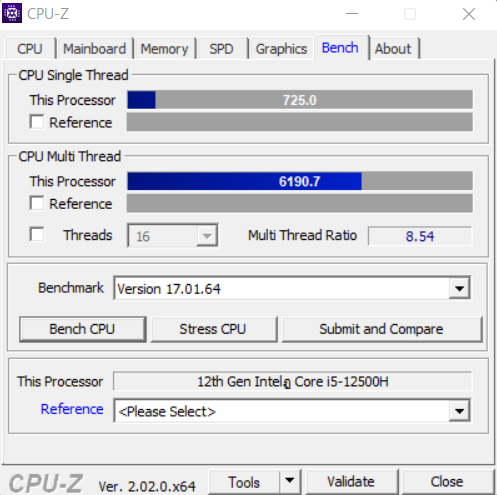
Task: Click the Stress CPU button
Action: pos(213,329)
